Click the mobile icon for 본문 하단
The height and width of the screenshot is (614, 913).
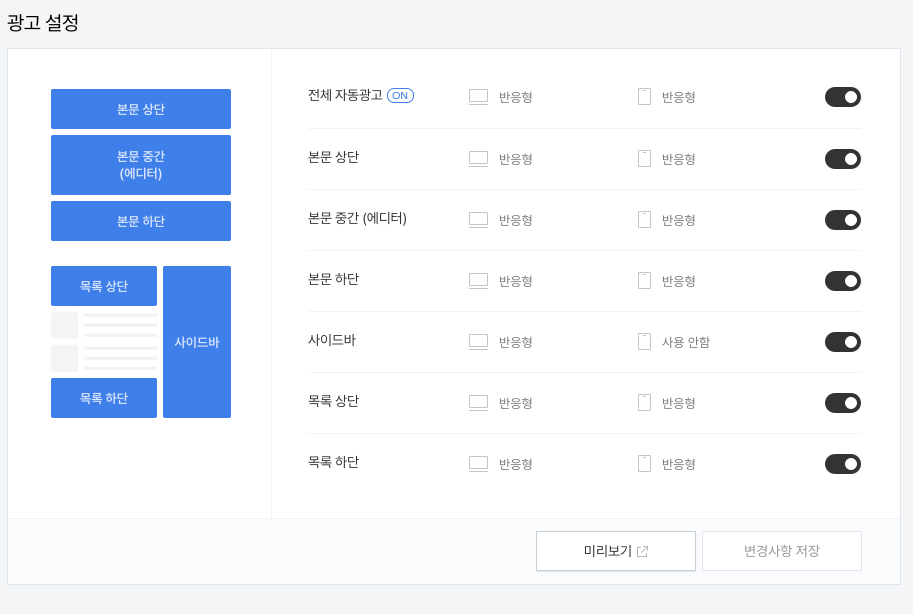click(x=644, y=281)
